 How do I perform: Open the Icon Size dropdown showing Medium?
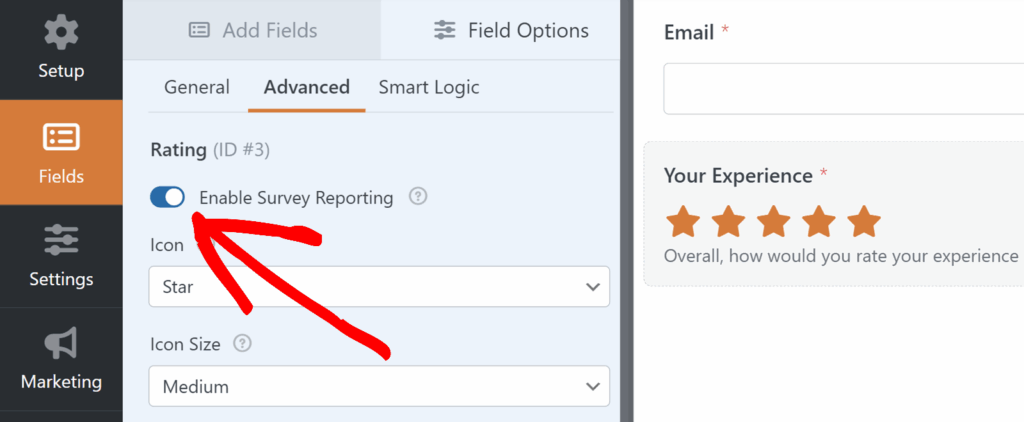[x=378, y=386]
